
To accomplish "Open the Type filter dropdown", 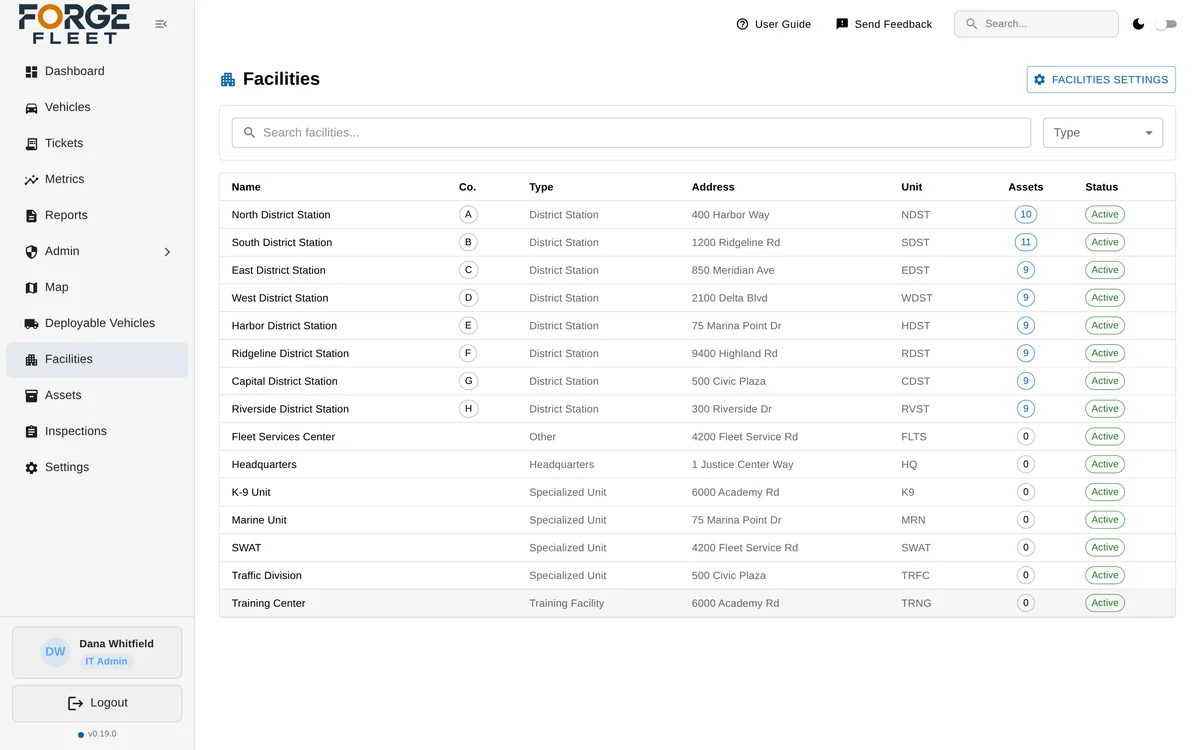I will [1102, 133].
